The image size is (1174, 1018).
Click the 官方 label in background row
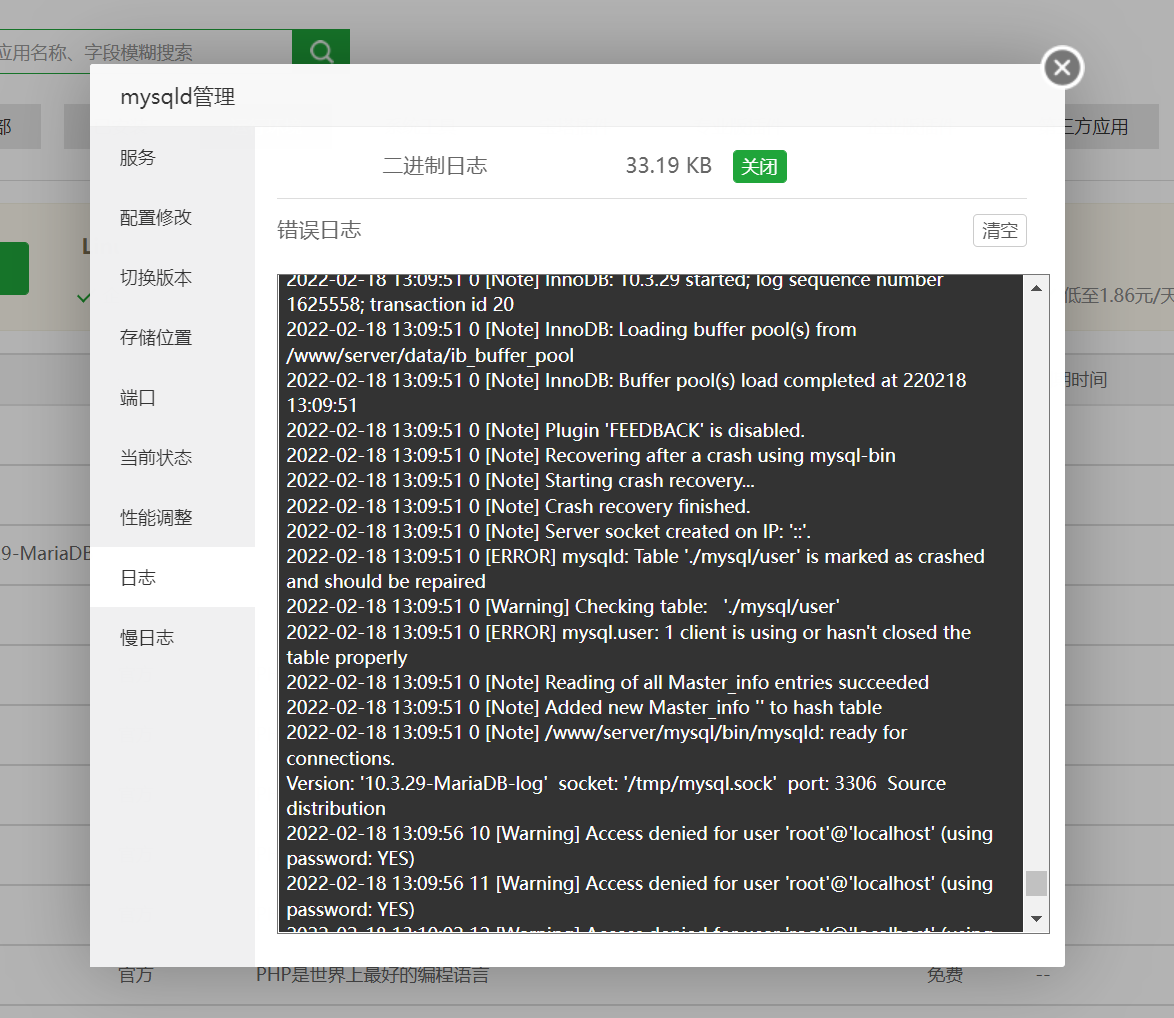point(136,975)
